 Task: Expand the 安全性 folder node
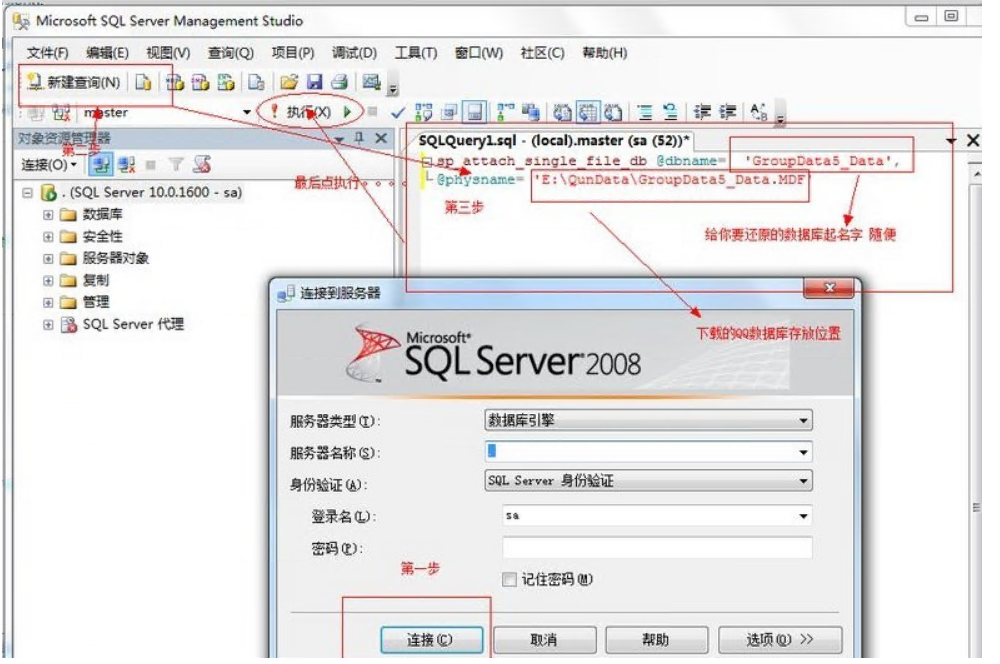tap(48, 237)
